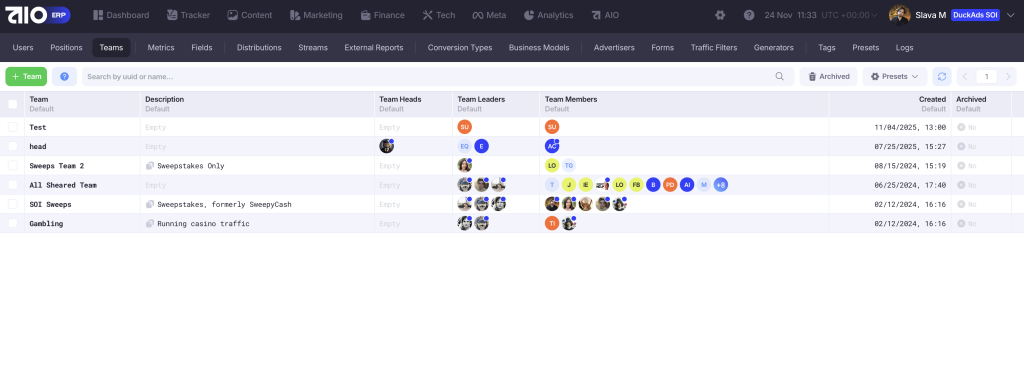Open the Dashboard top menu
Image resolution: width=1024 pixels, height=371 pixels.
coord(121,15)
